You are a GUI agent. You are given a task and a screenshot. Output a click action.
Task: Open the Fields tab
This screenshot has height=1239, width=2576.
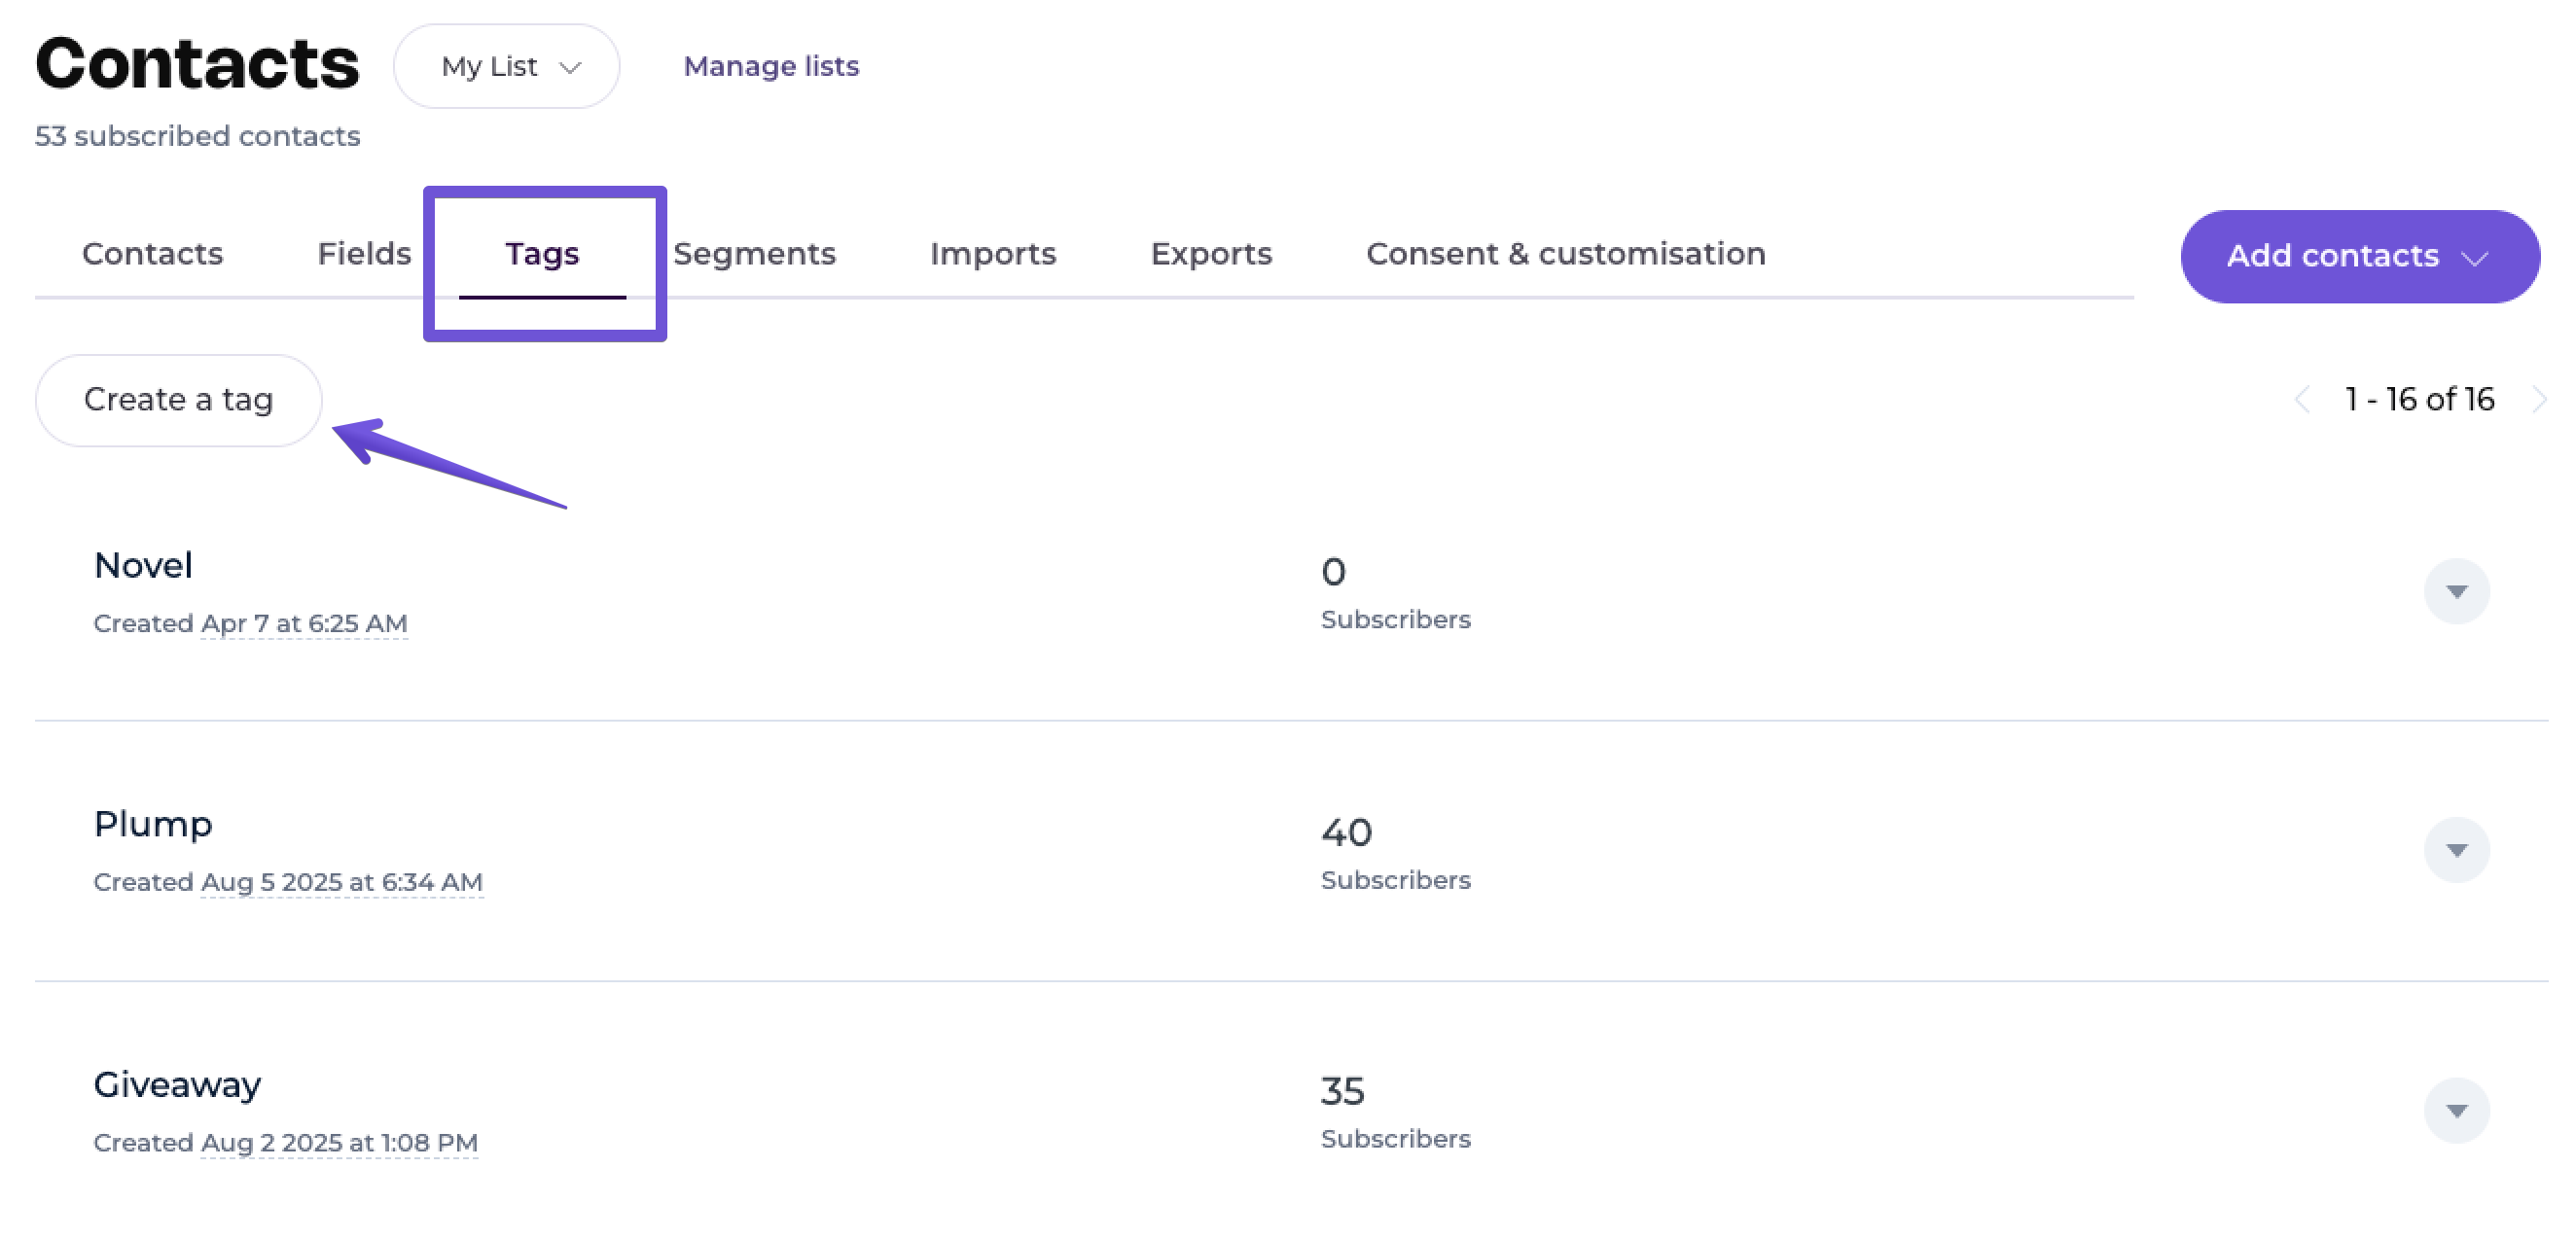point(364,254)
